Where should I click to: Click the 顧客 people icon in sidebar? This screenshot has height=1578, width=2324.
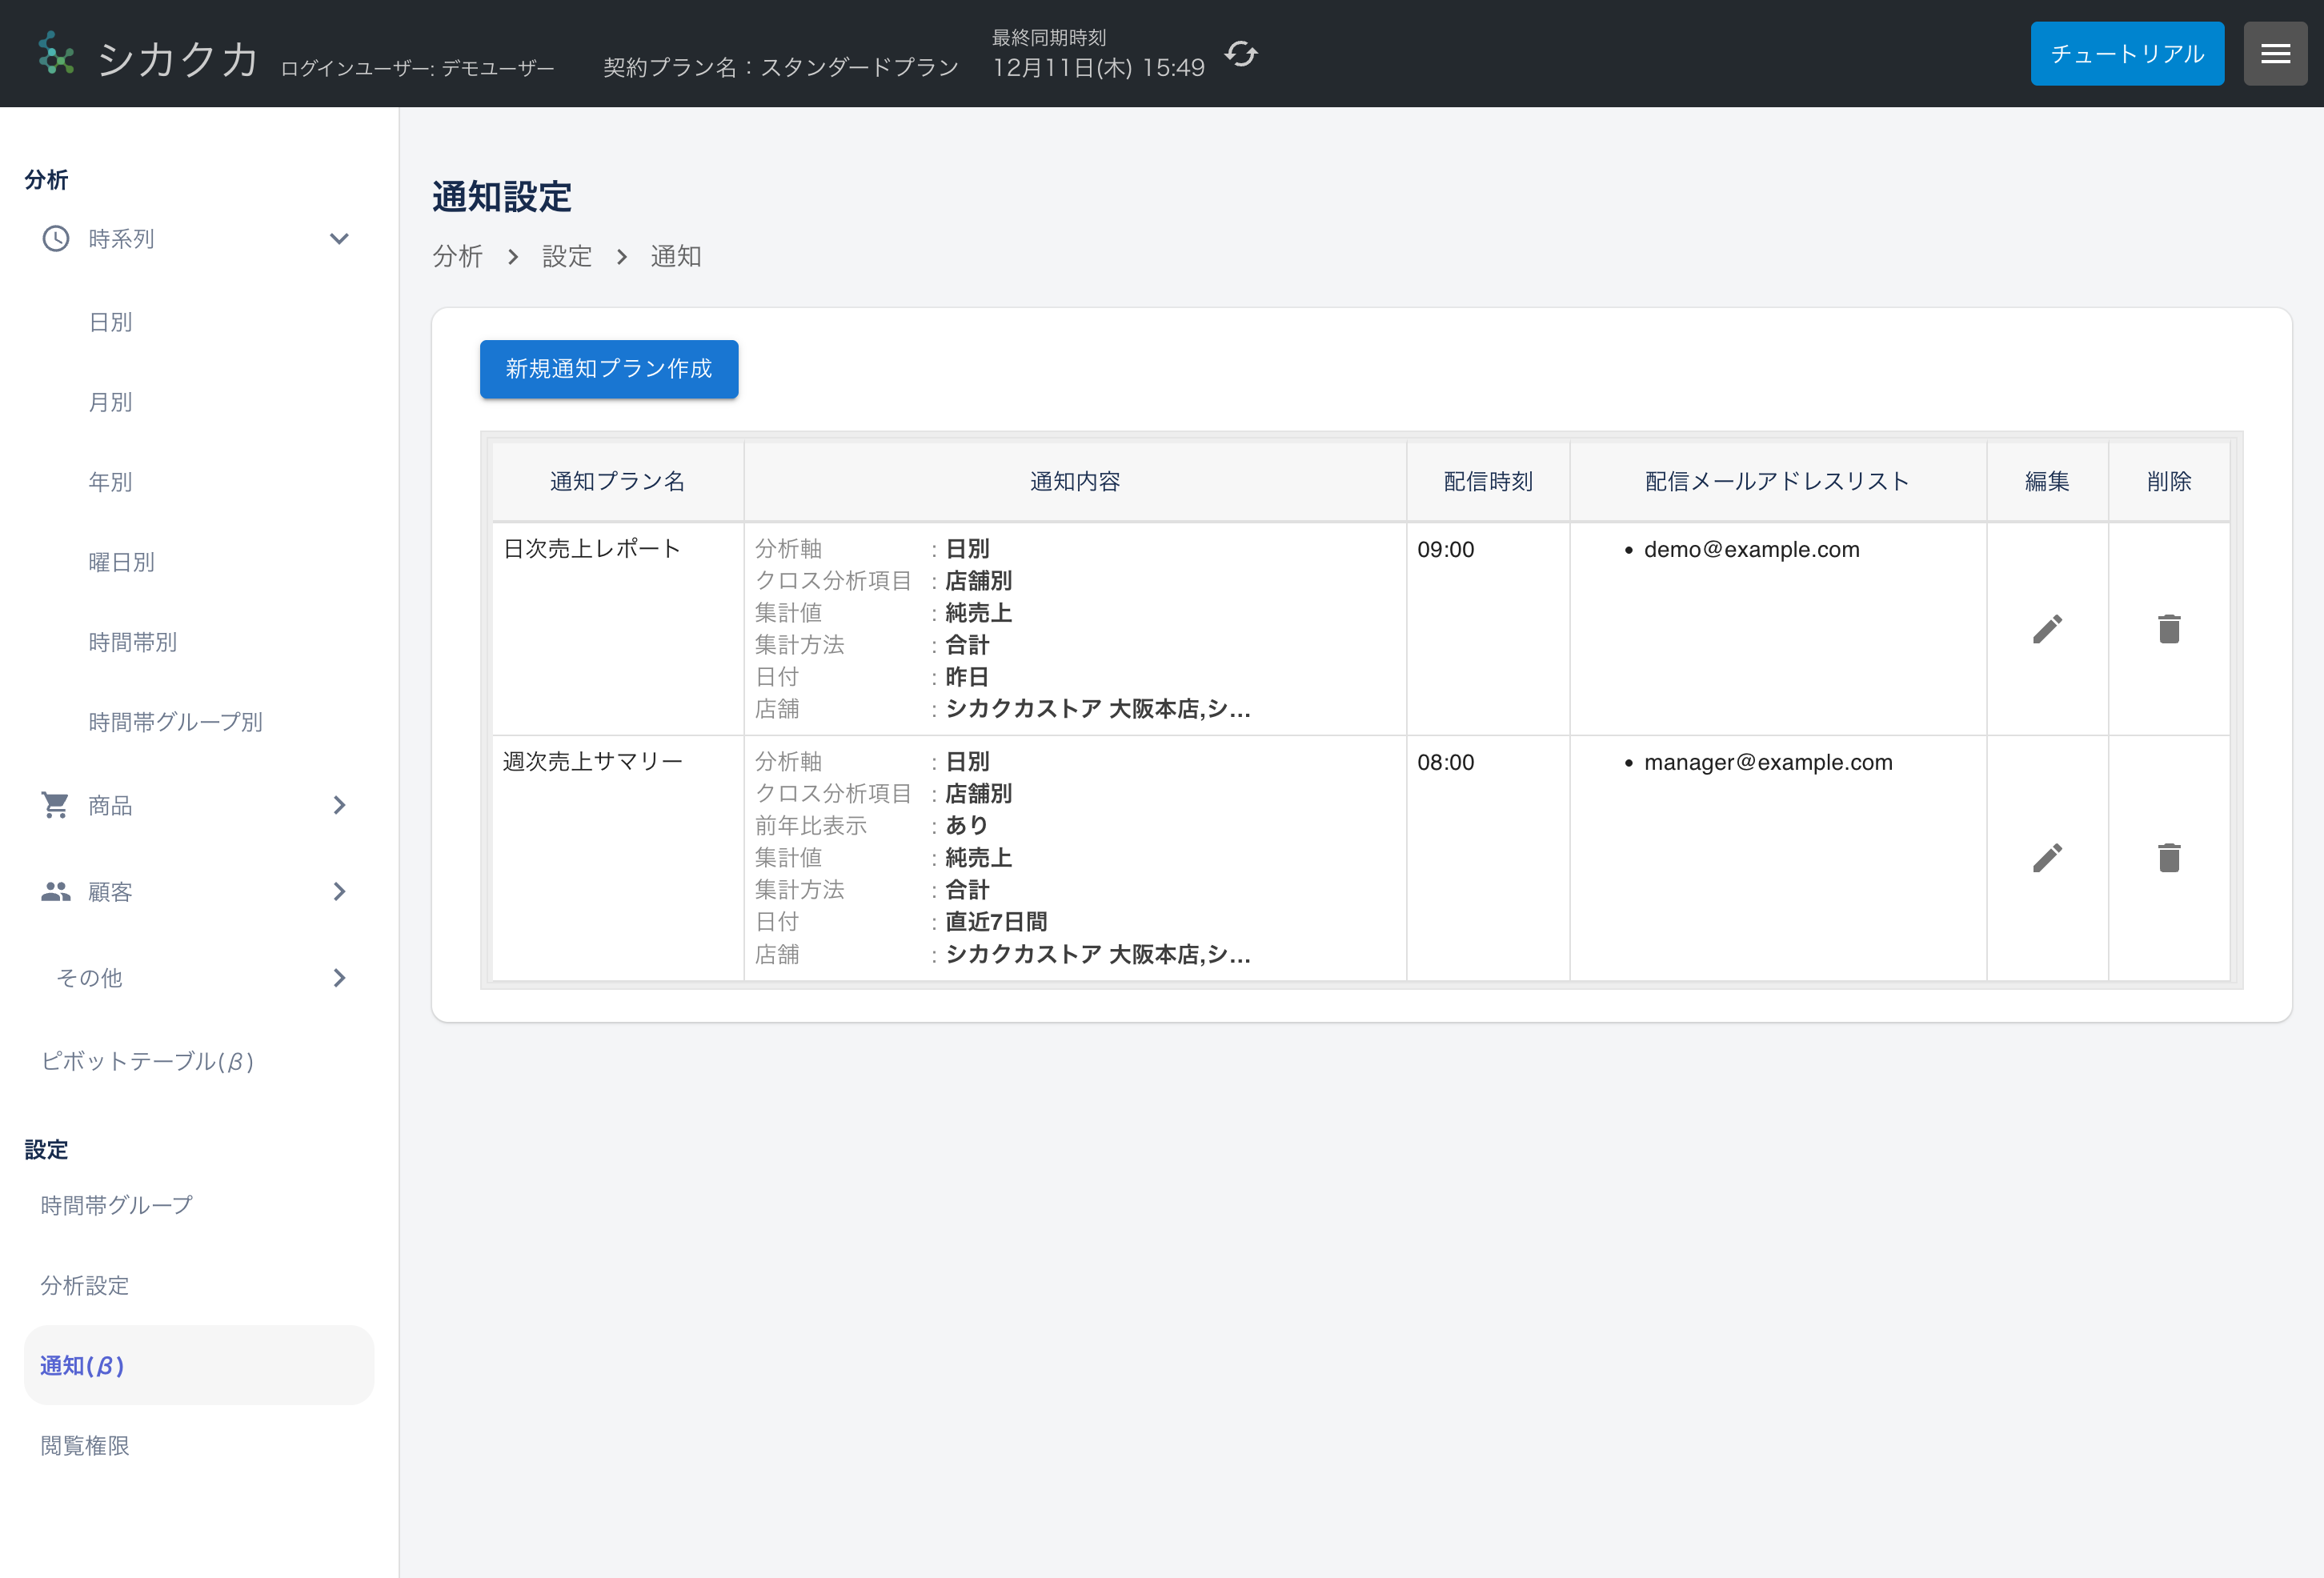click(x=55, y=892)
